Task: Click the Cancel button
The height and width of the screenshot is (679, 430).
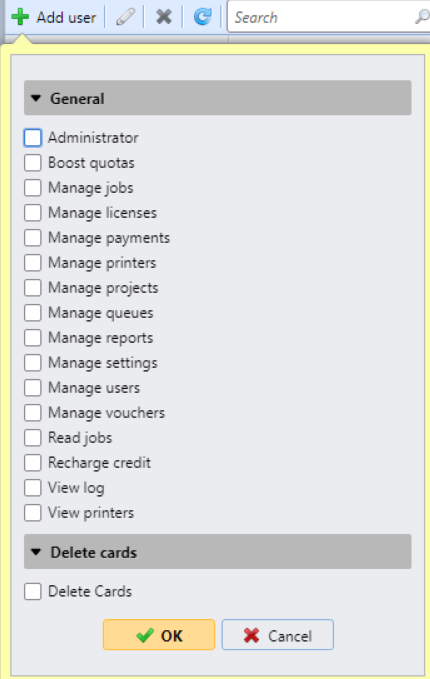Action: (x=278, y=635)
